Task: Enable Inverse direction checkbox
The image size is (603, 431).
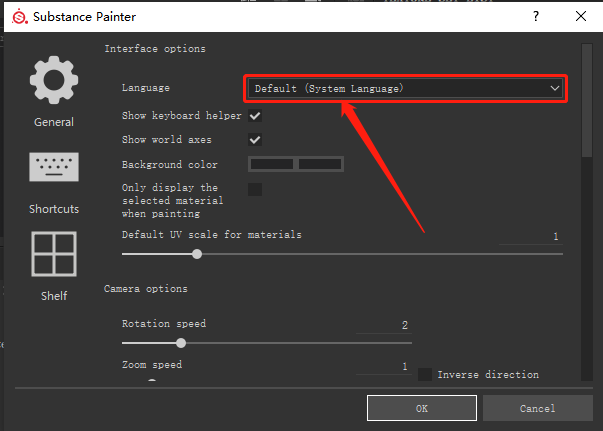Action: 425,374
